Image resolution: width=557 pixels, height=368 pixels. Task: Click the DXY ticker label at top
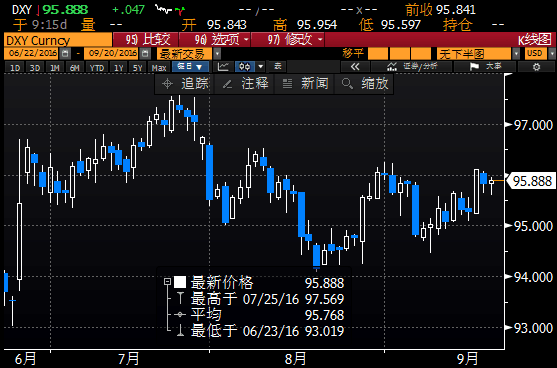[x=22, y=10]
